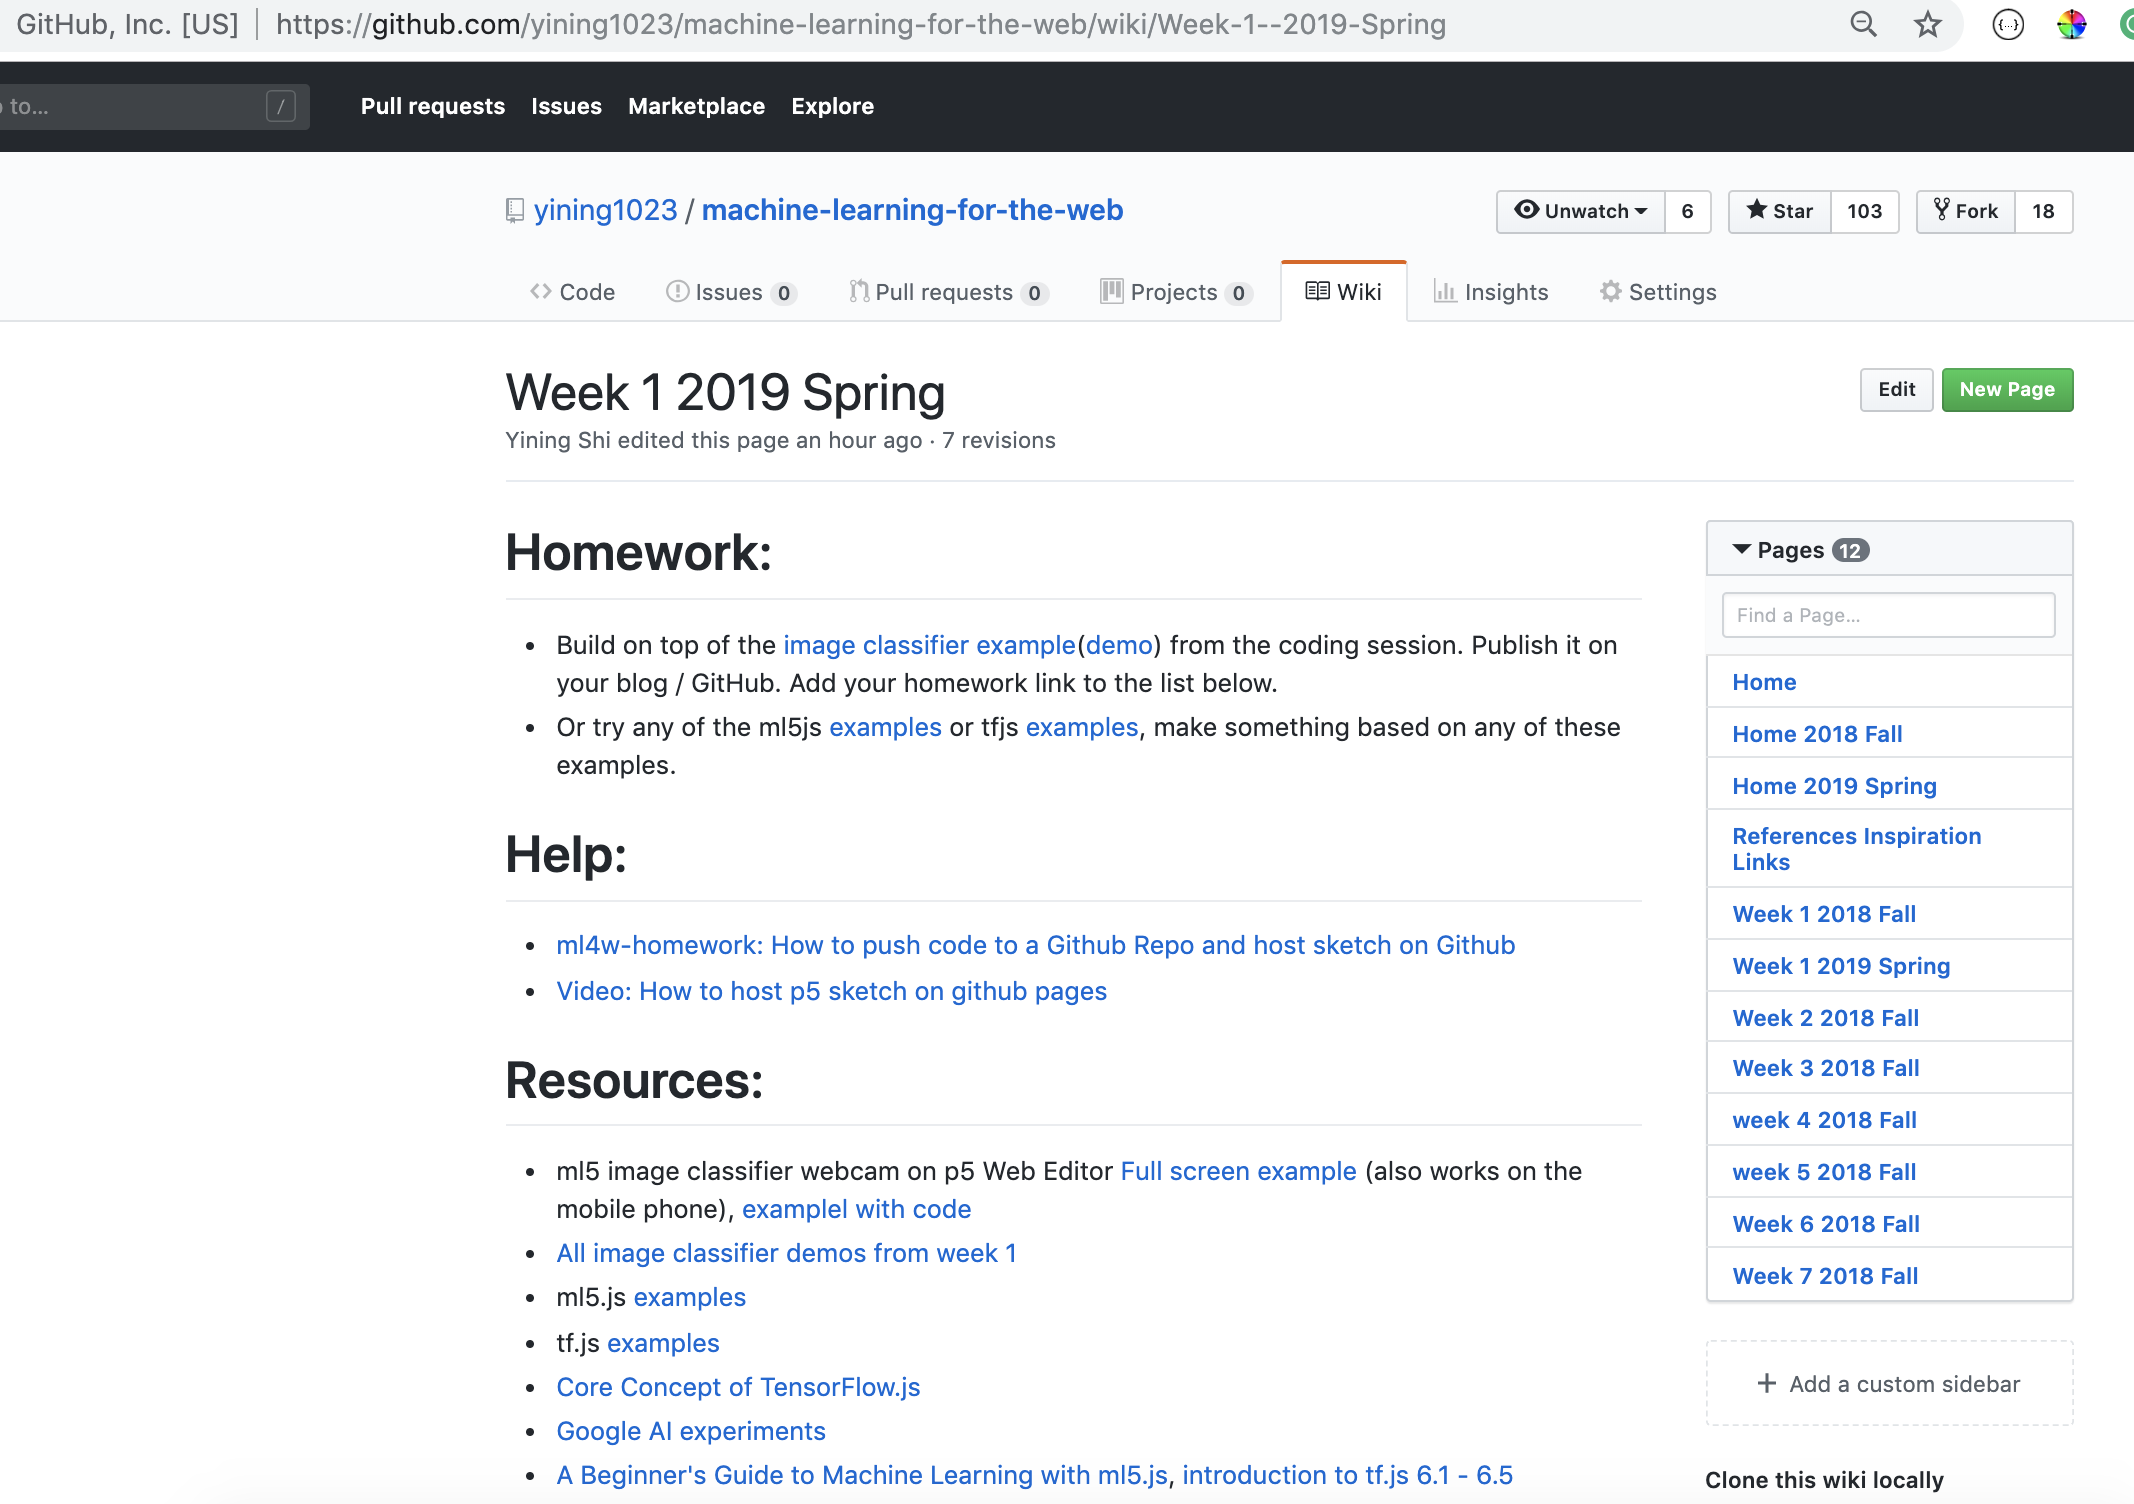Click the colorful wheel extension icon
The width and height of the screenshot is (2134, 1504).
click(2071, 24)
